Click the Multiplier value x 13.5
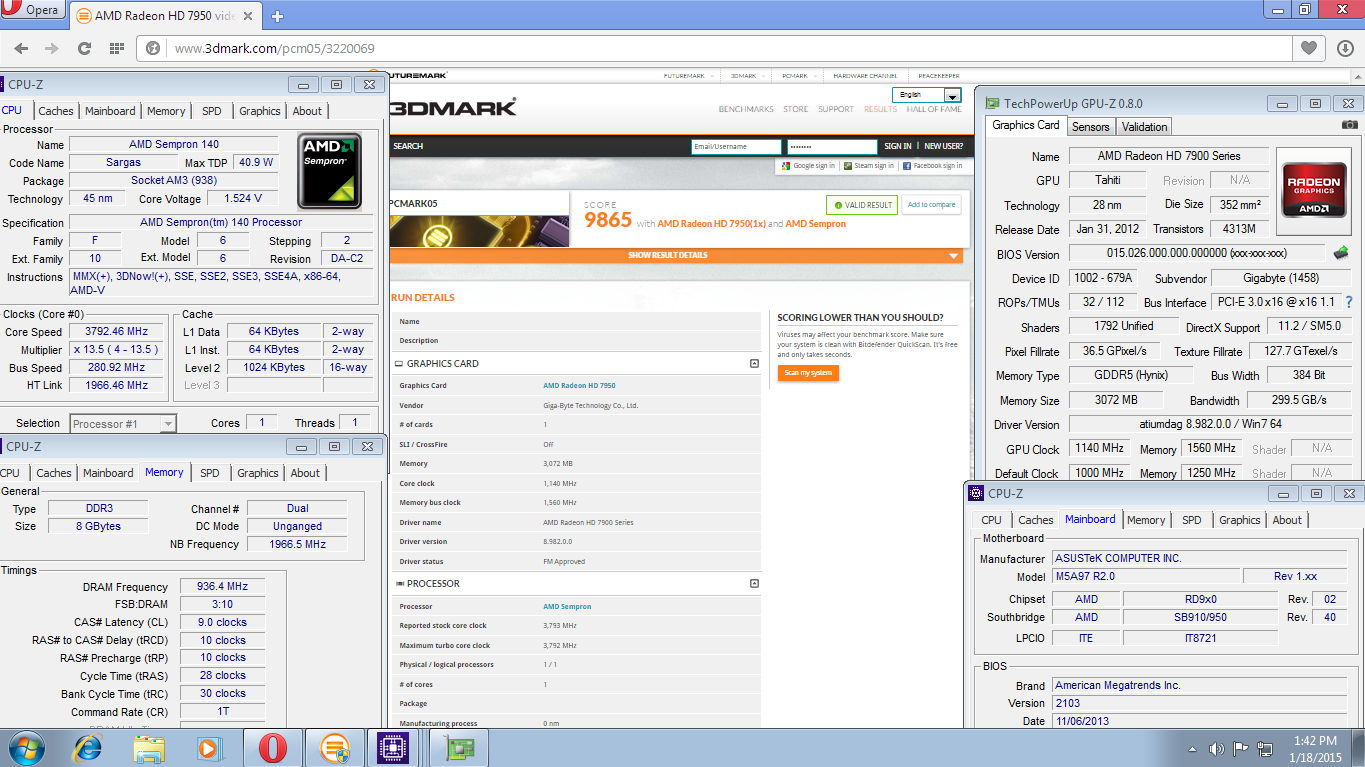The image size is (1365, 767). pyautogui.click(x=115, y=350)
